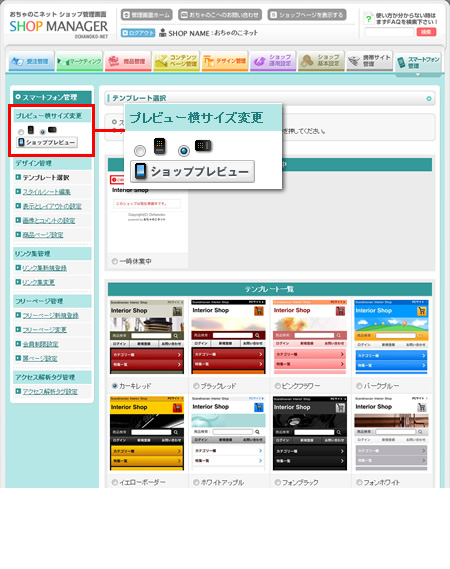Click the SHOP MANAGER logo

point(58,26)
